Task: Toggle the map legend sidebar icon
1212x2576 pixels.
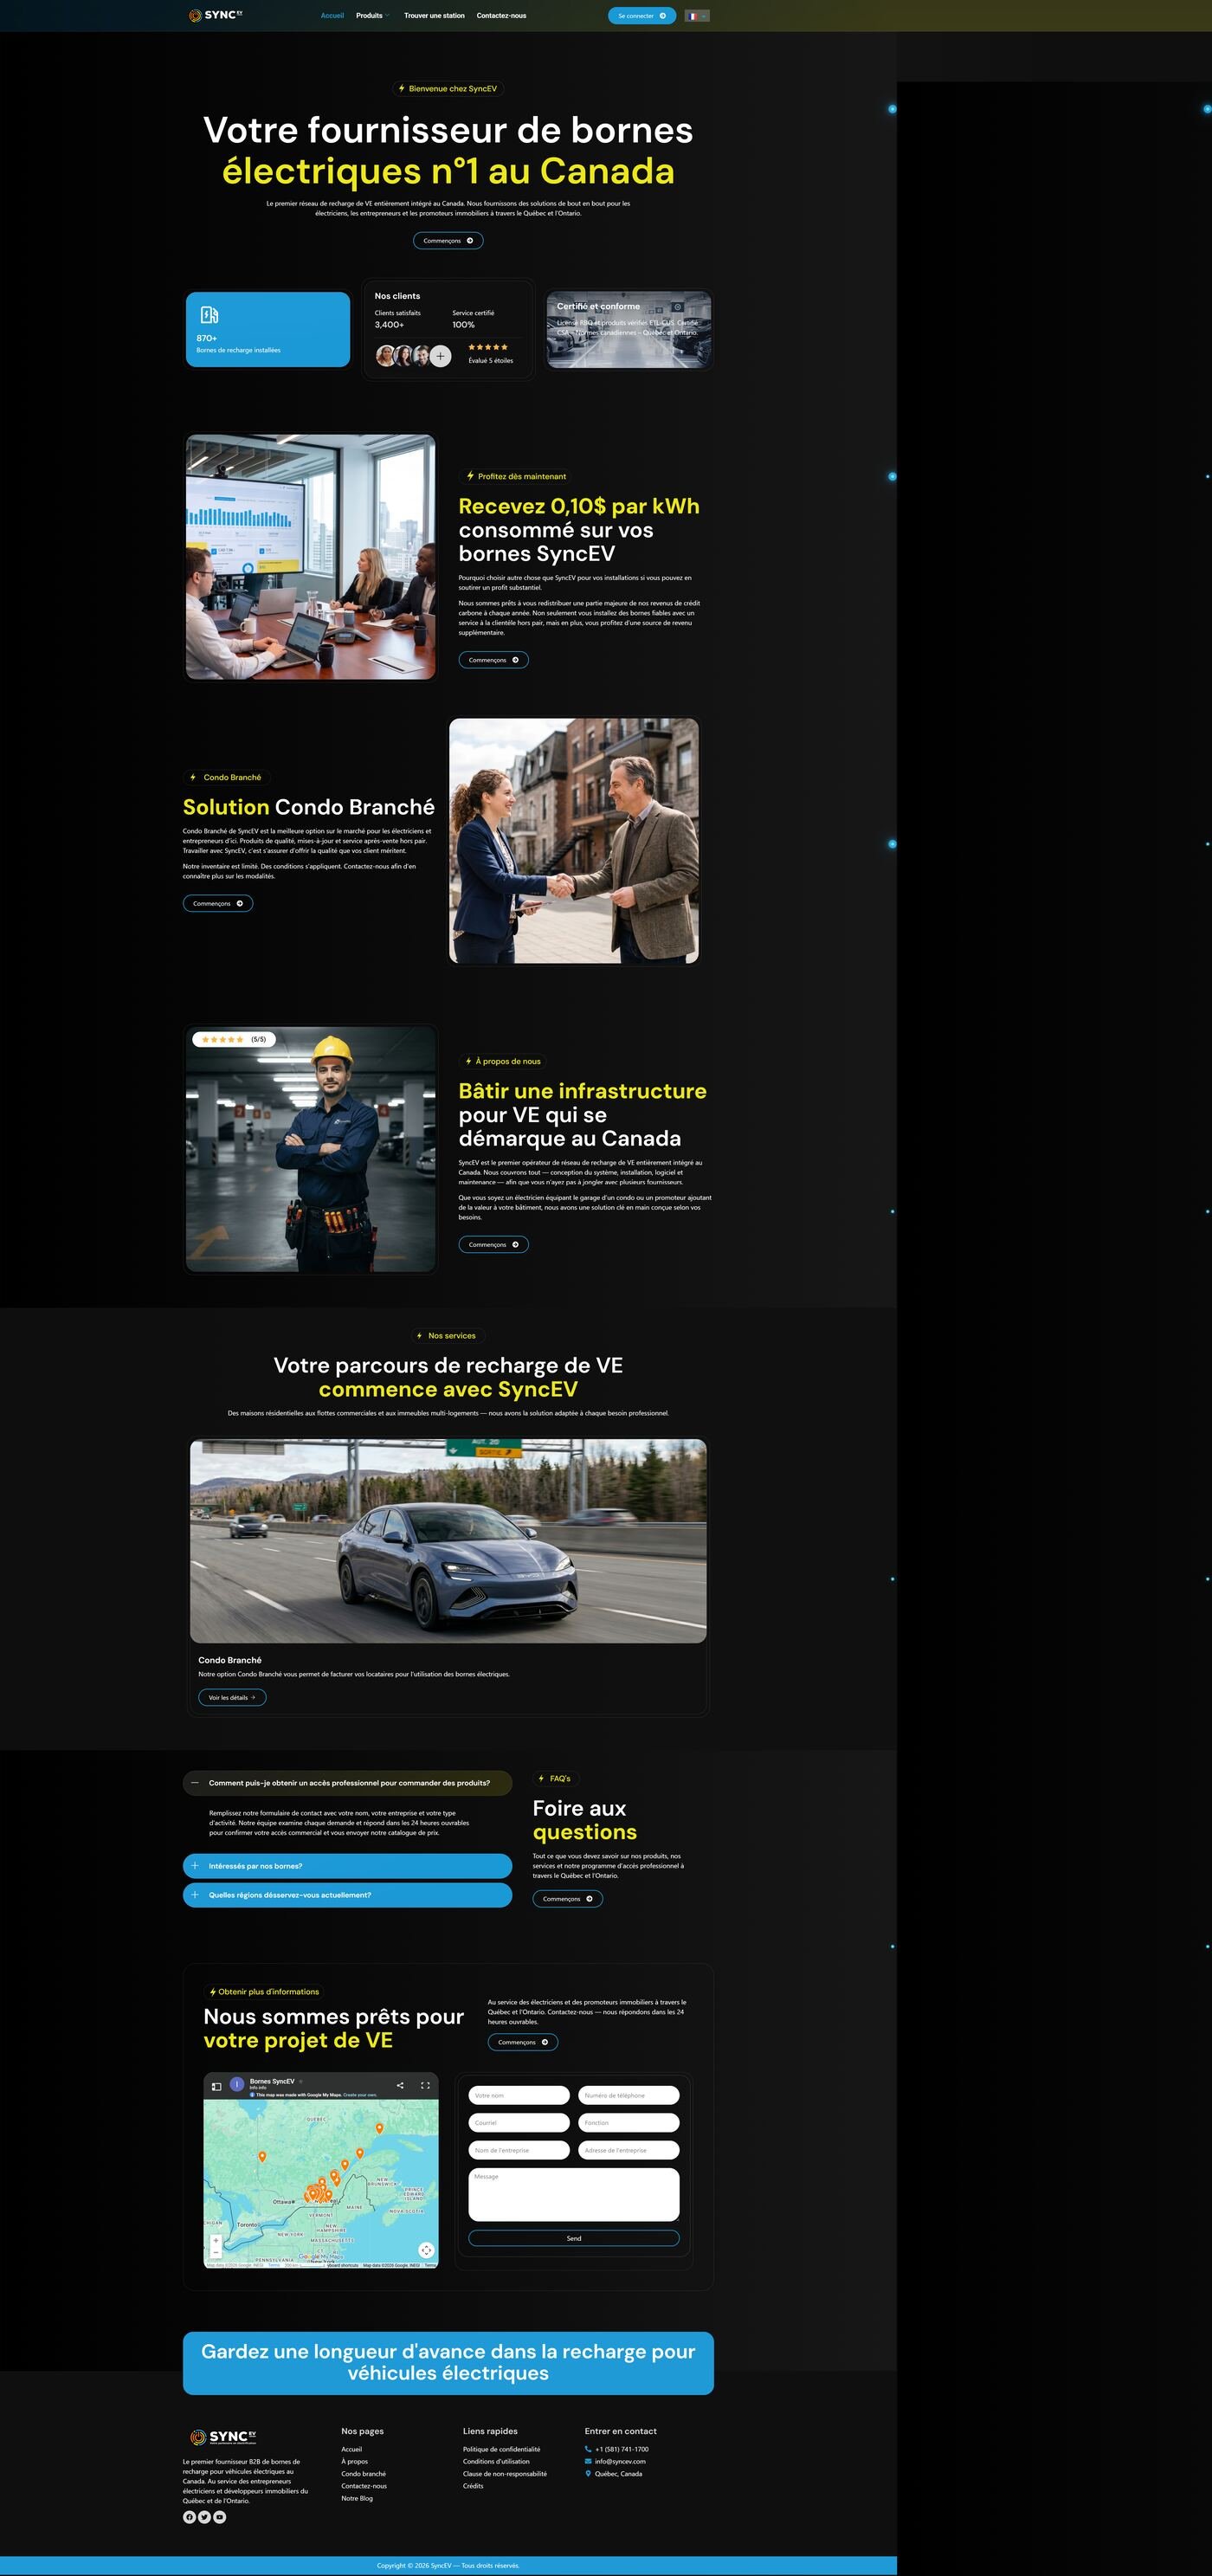Action: 216,2086
